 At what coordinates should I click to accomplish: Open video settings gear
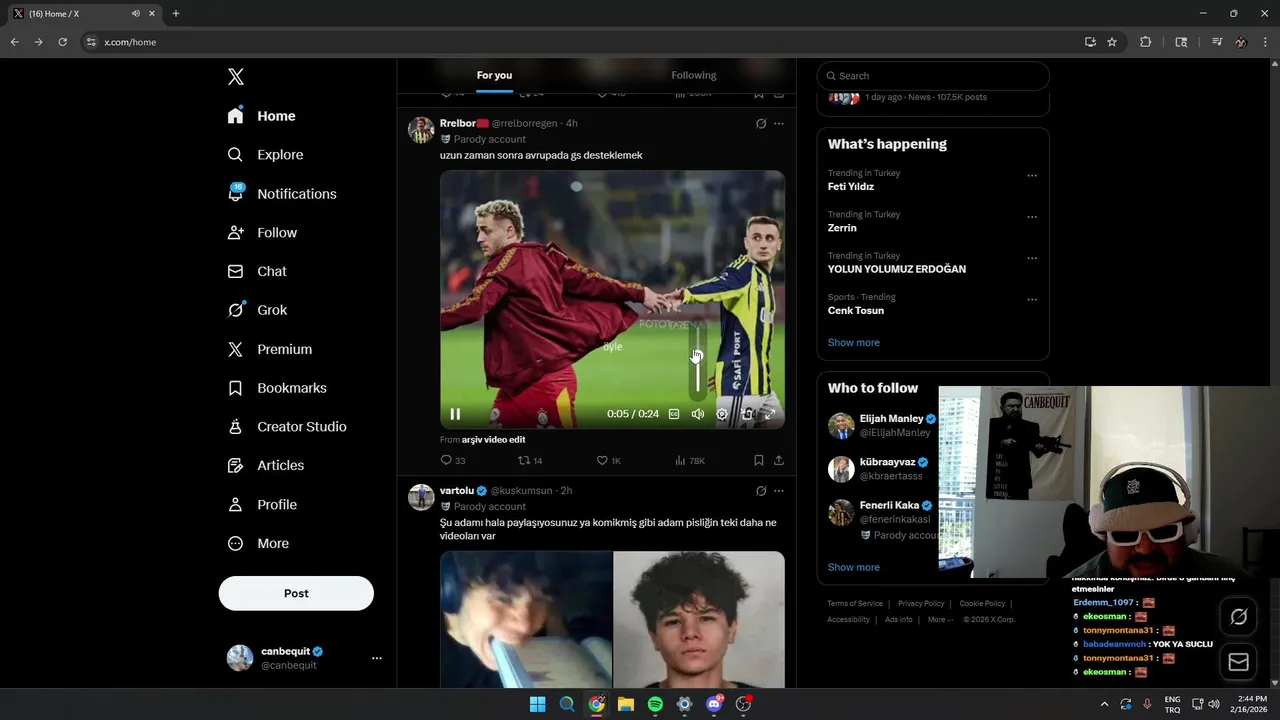(x=722, y=414)
